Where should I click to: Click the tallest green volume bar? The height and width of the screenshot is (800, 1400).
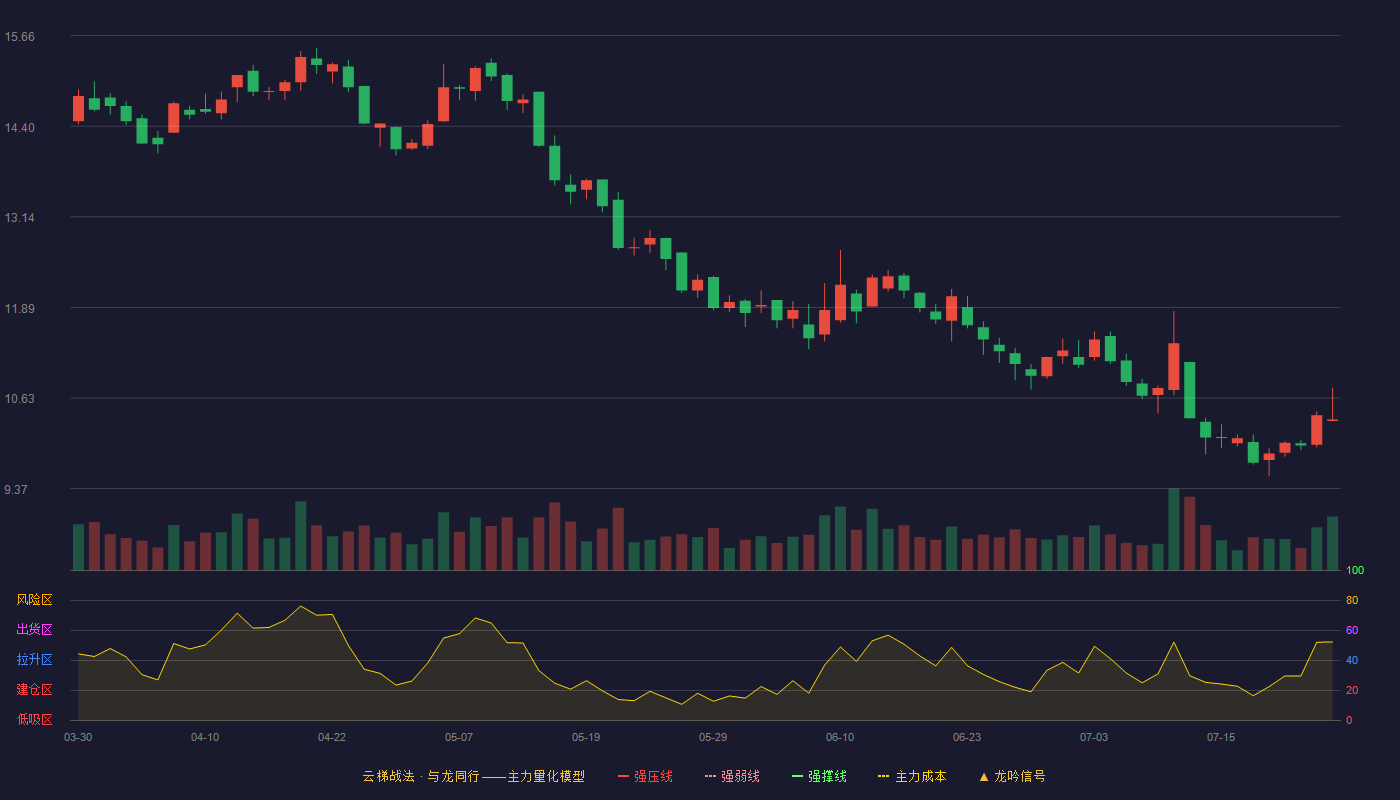click(x=1174, y=529)
